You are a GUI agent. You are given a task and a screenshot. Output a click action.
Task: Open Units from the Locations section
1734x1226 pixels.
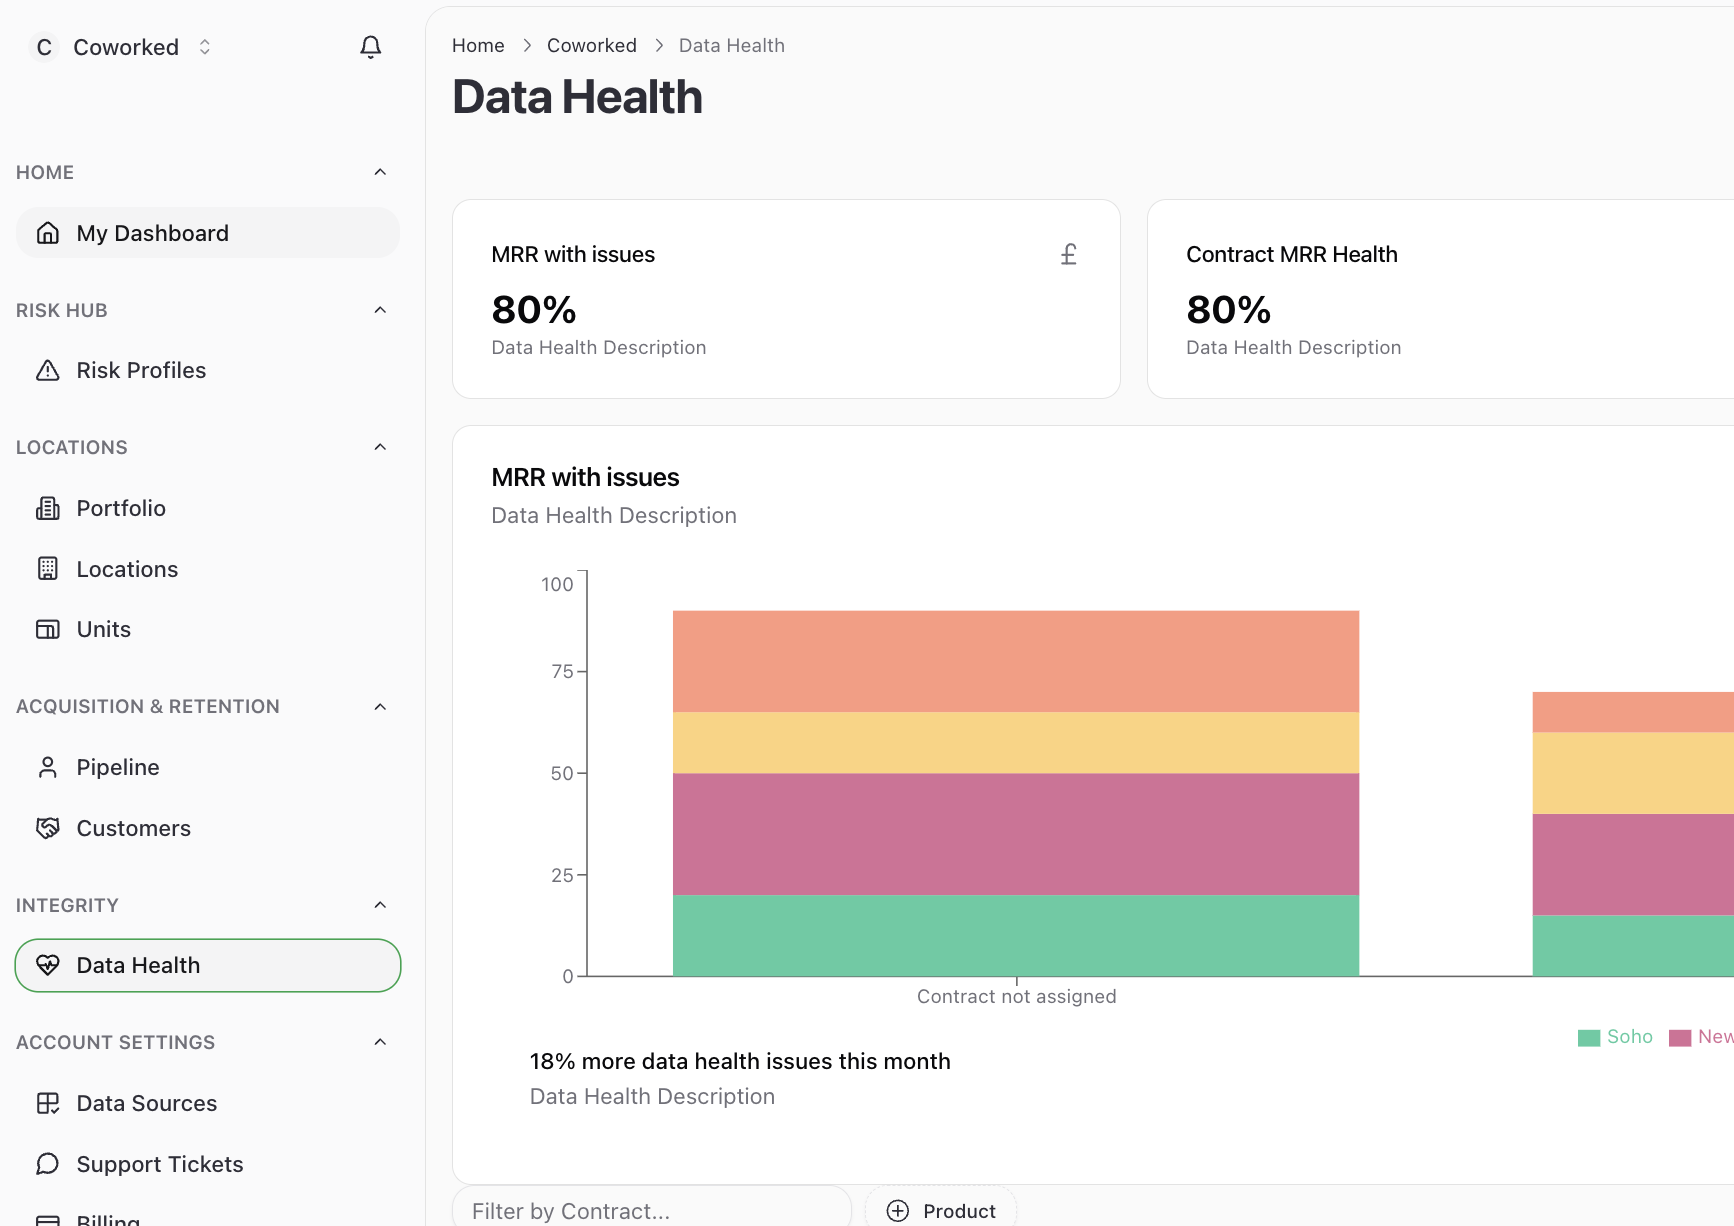(103, 629)
